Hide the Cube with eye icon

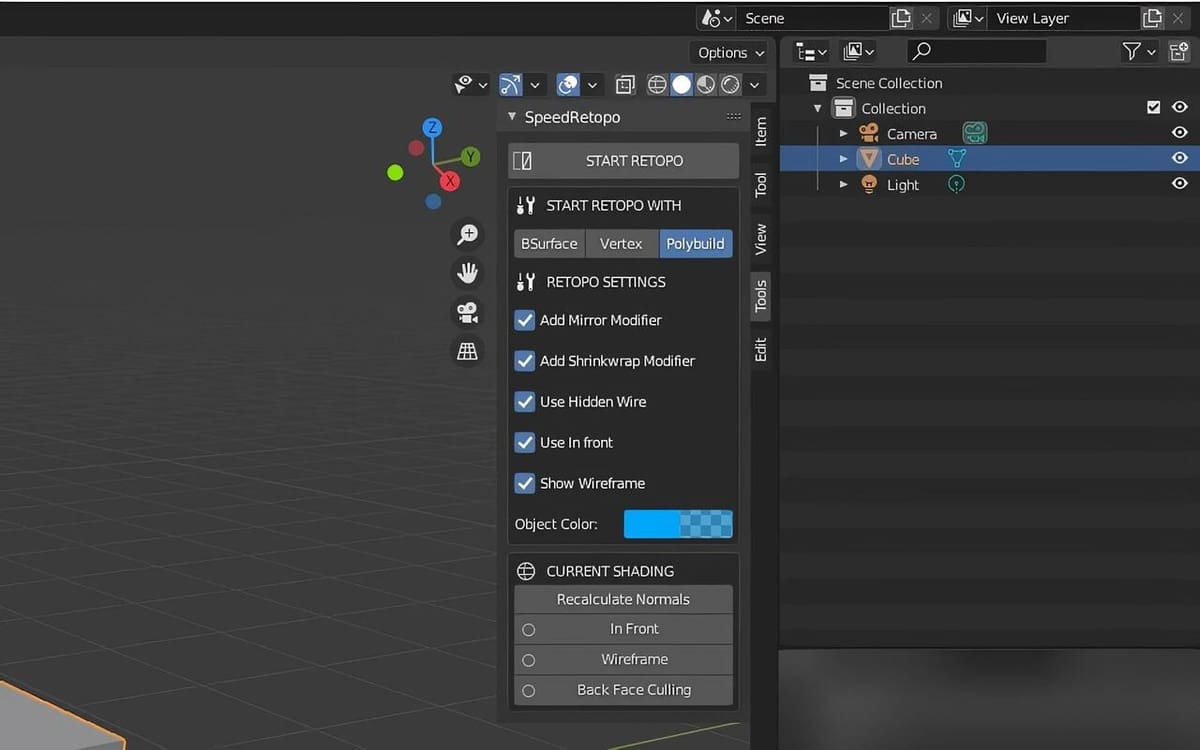click(x=1180, y=158)
